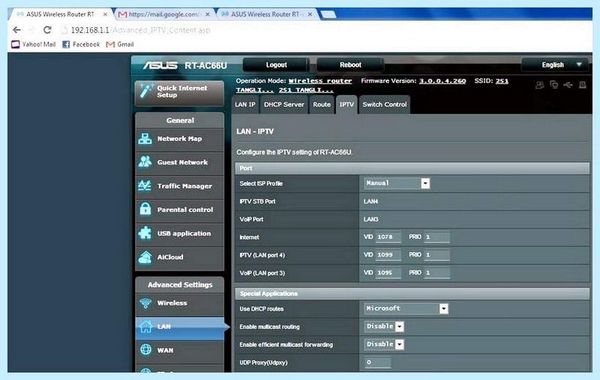Go back using the browser back arrow
The width and height of the screenshot is (600, 380).
pyautogui.click(x=17, y=30)
